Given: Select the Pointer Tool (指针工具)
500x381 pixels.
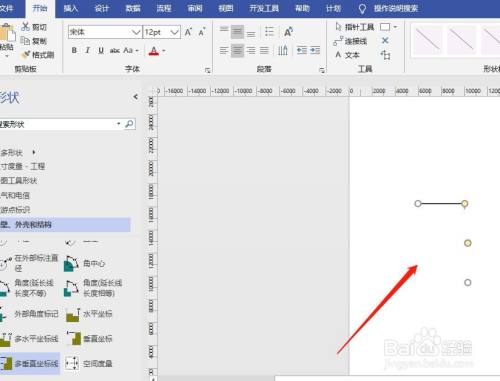Looking at the screenshot, I should pos(355,27).
